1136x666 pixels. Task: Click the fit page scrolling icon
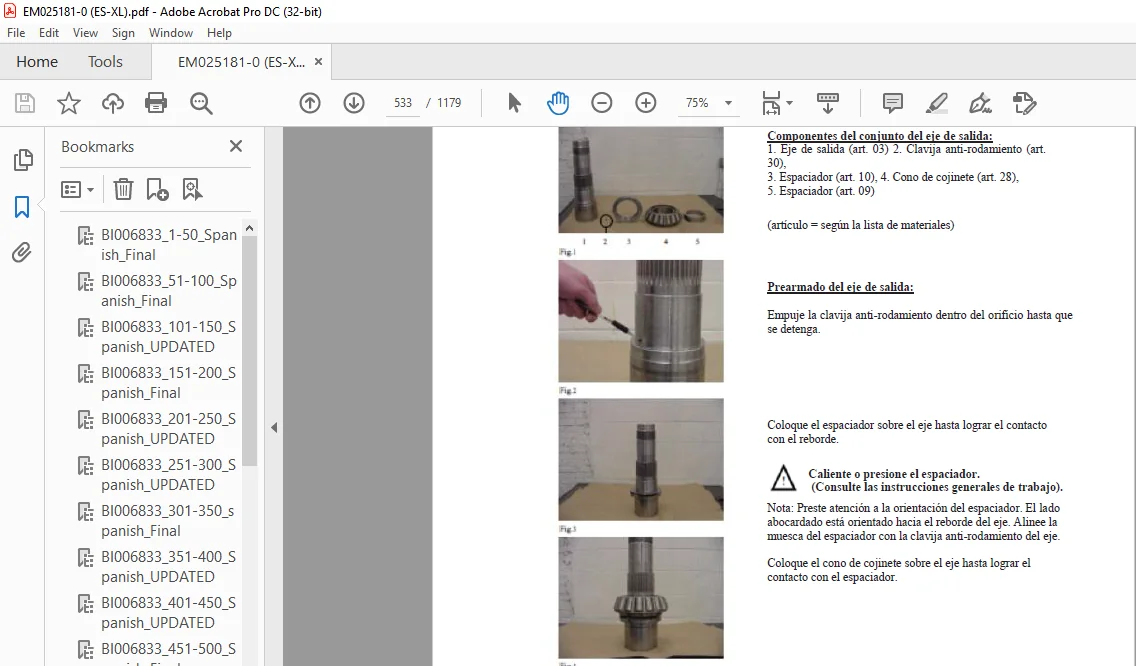[771, 103]
